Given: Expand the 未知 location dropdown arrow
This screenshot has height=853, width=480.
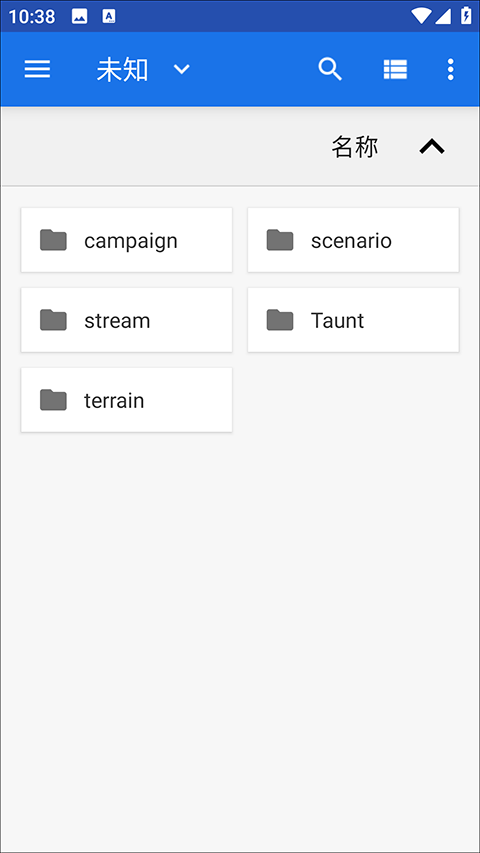Looking at the screenshot, I should click(181, 70).
